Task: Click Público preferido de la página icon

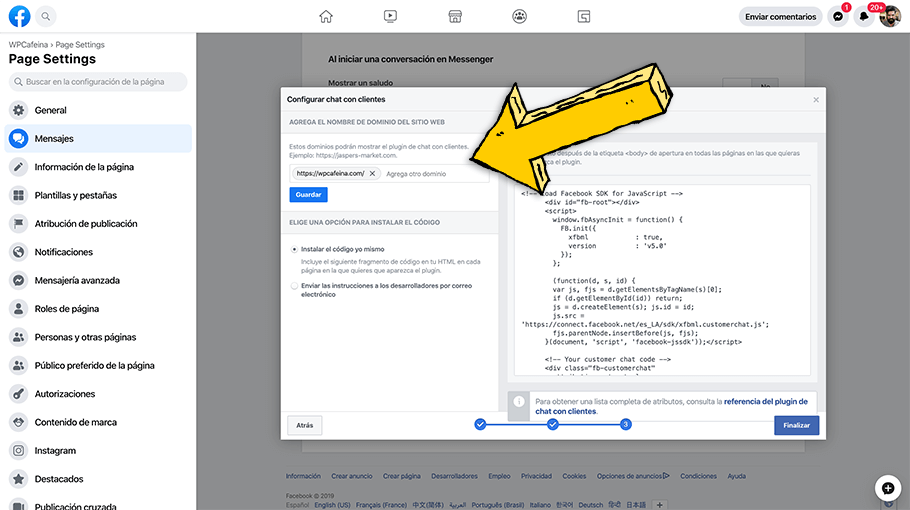Action: tap(19, 366)
